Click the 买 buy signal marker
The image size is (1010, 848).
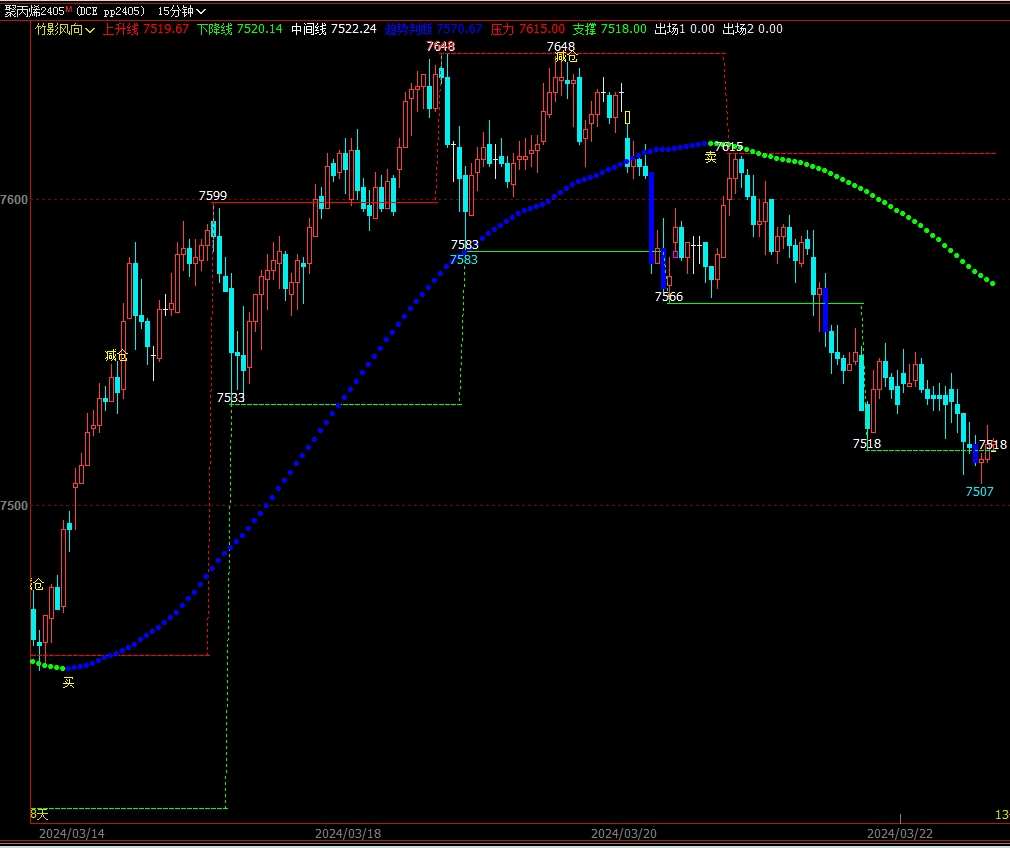click(69, 683)
